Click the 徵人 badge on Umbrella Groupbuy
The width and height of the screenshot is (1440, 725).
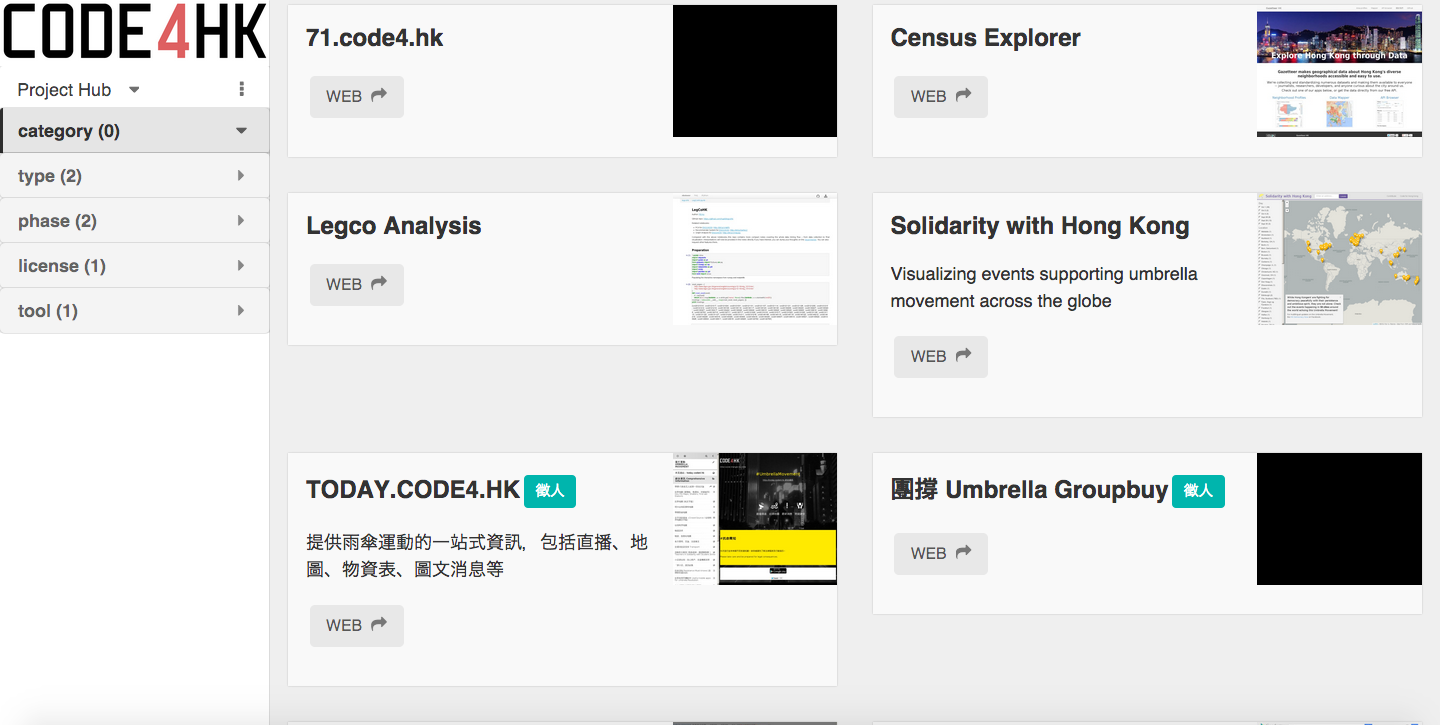(x=1198, y=491)
